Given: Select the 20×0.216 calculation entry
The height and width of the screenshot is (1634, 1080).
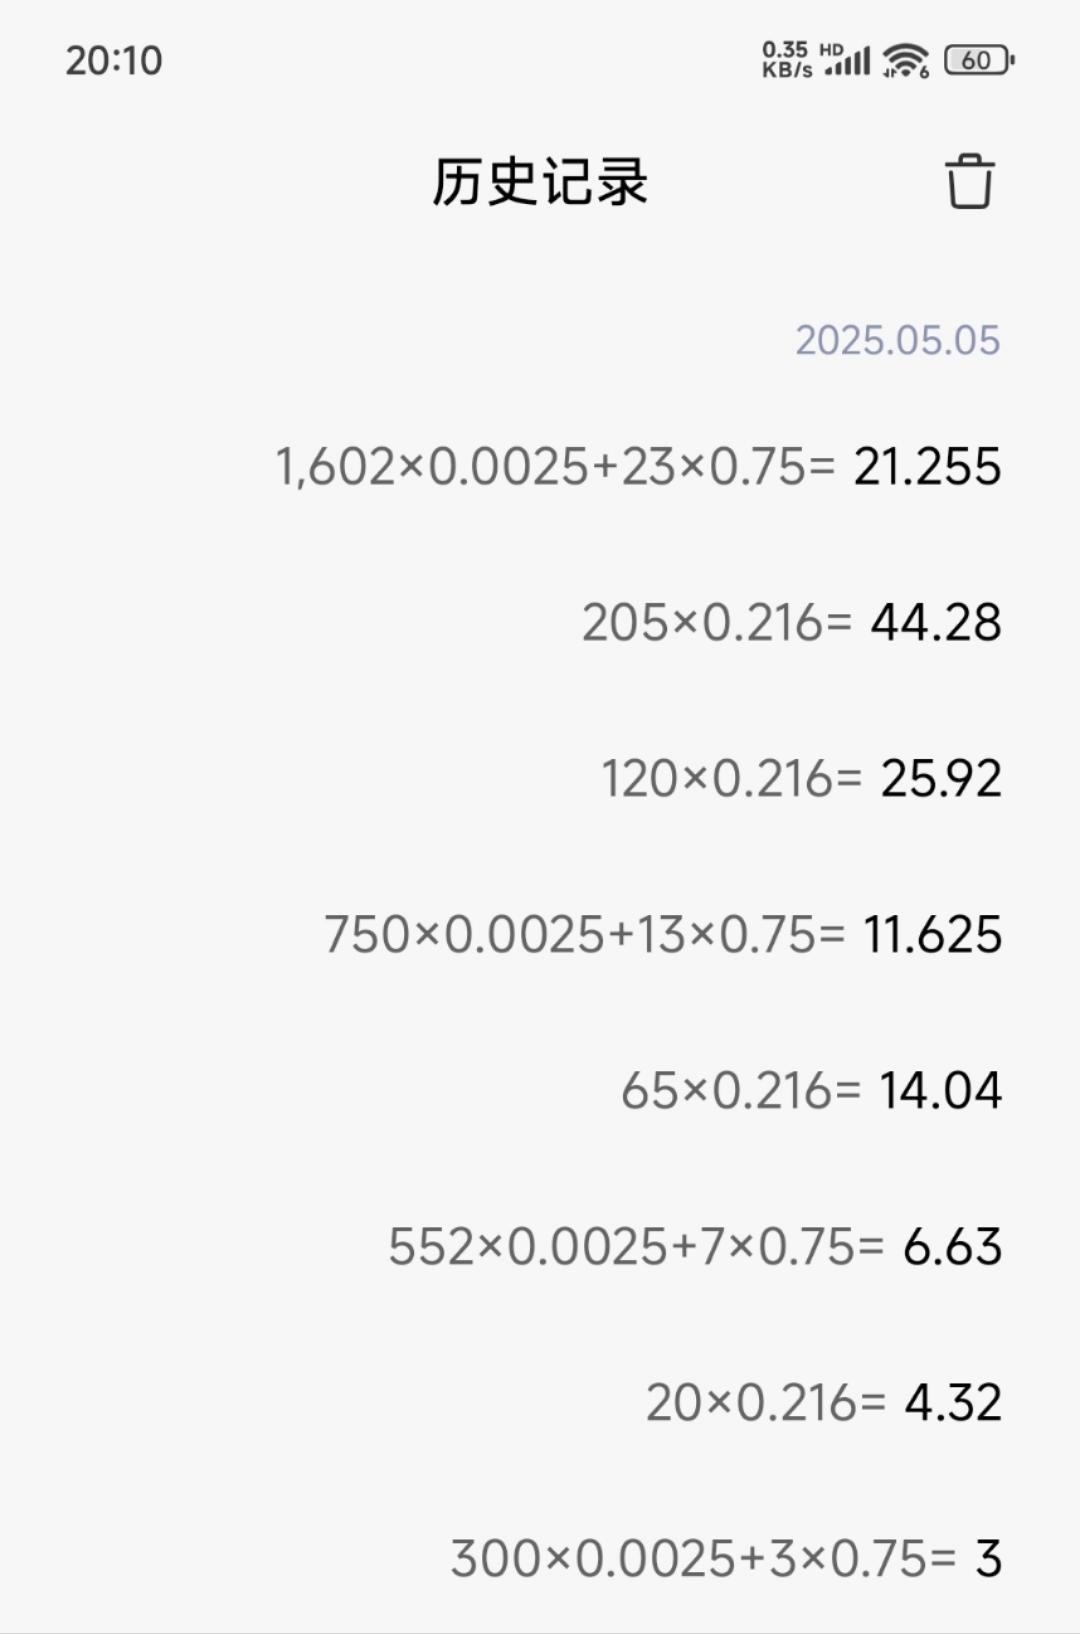Looking at the screenshot, I should (x=824, y=1403).
